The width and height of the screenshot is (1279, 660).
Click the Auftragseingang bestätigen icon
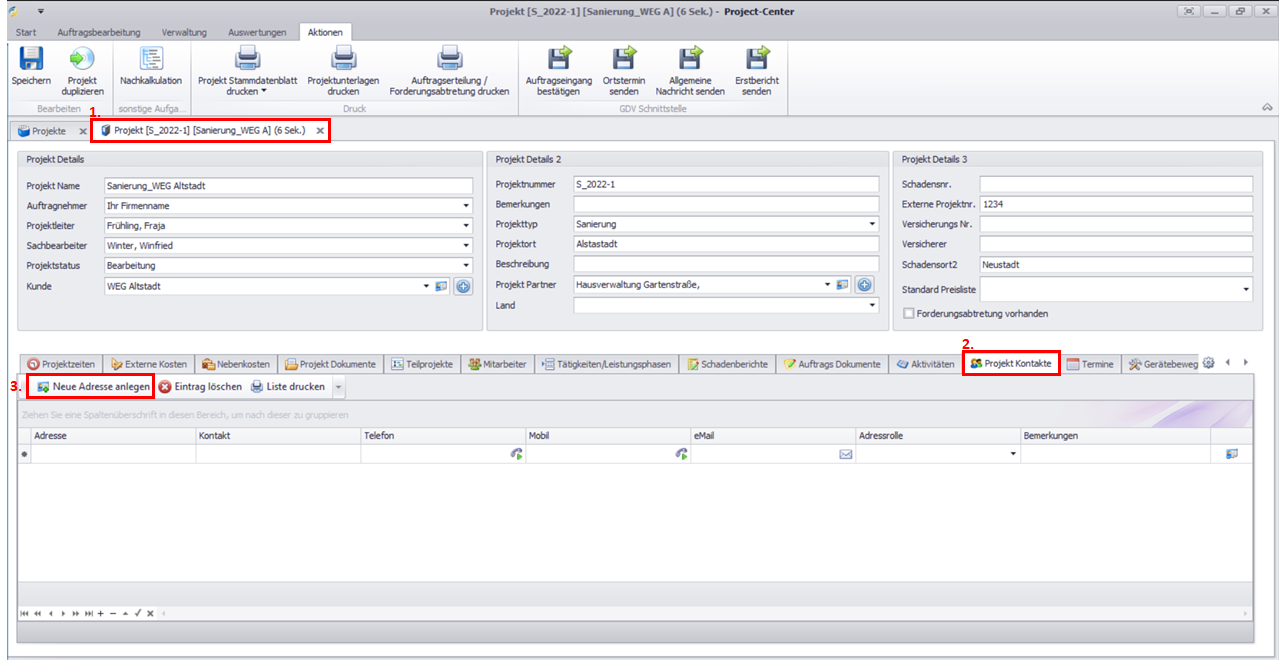558,60
